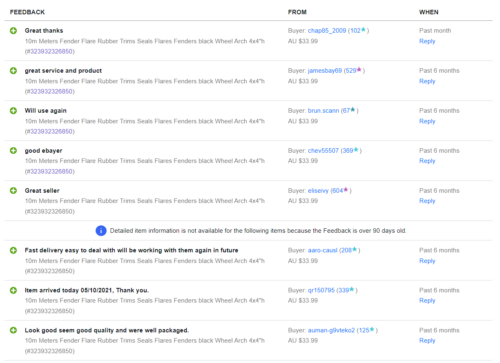Open buyer profile chap85_2009
This screenshot has height=363, width=500.
coord(327,31)
